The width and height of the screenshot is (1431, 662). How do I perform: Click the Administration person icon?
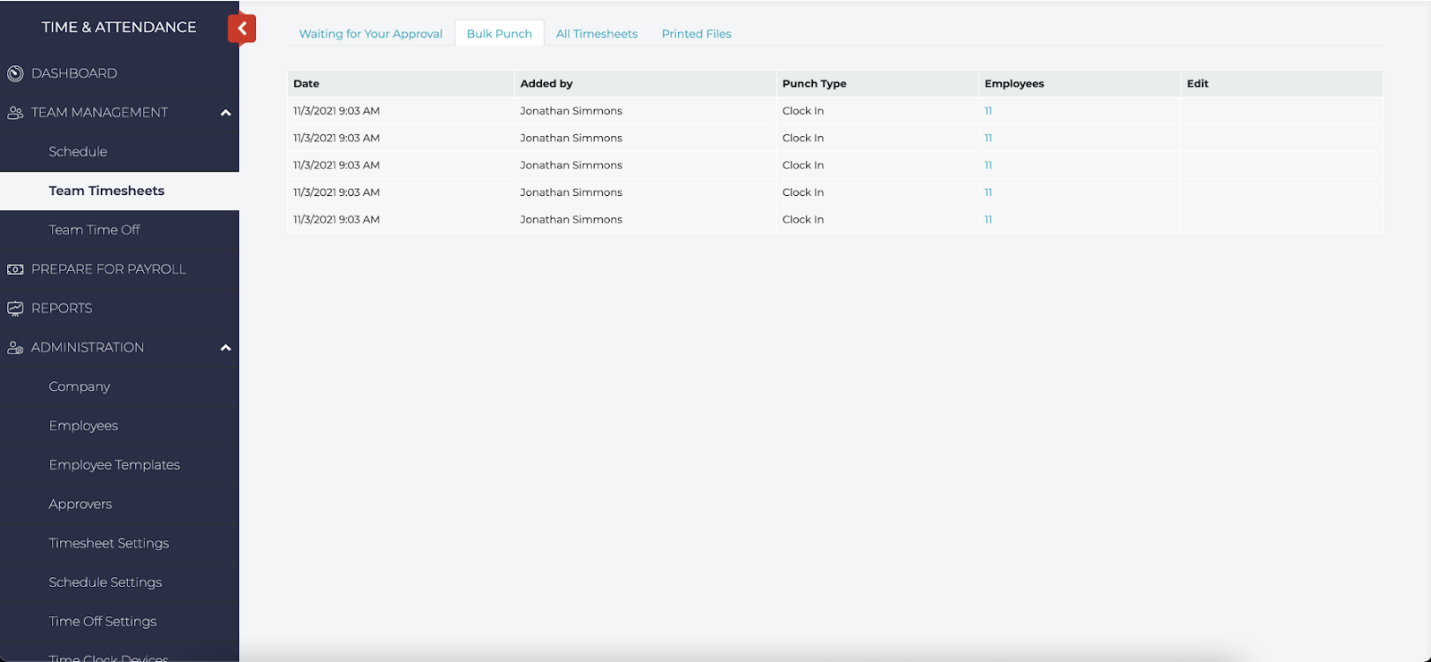coord(14,347)
